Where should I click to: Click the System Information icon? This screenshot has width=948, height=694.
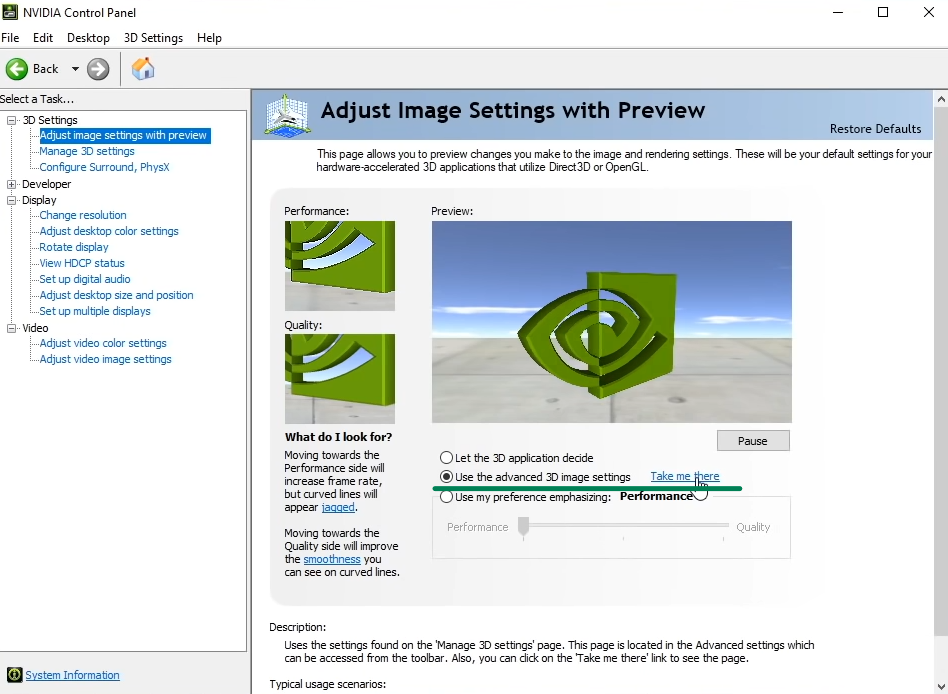pyautogui.click(x=15, y=675)
